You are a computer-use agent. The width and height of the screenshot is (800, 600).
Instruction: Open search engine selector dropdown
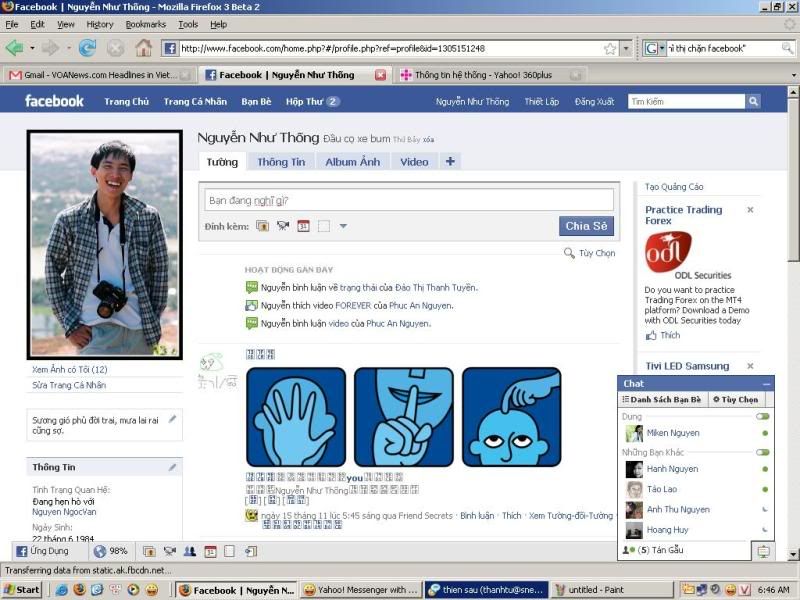[662, 48]
